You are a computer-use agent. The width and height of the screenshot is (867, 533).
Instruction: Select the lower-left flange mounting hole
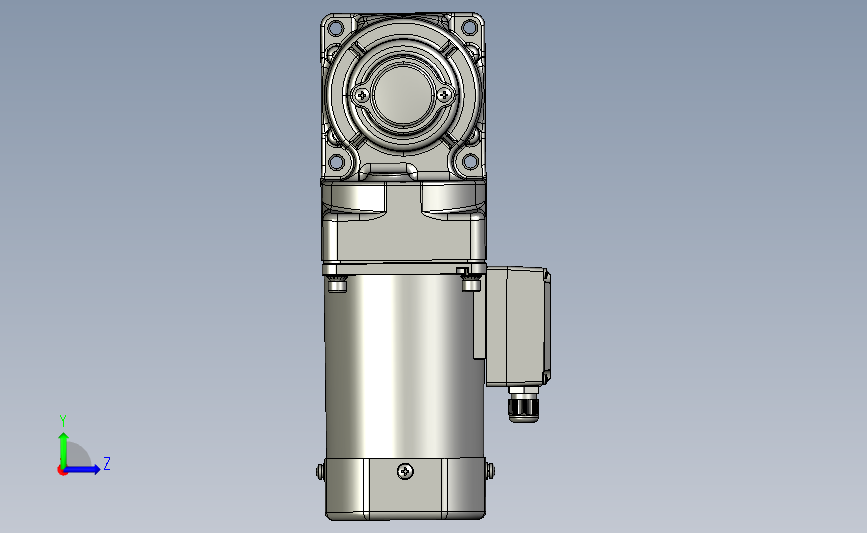click(x=336, y=162)
